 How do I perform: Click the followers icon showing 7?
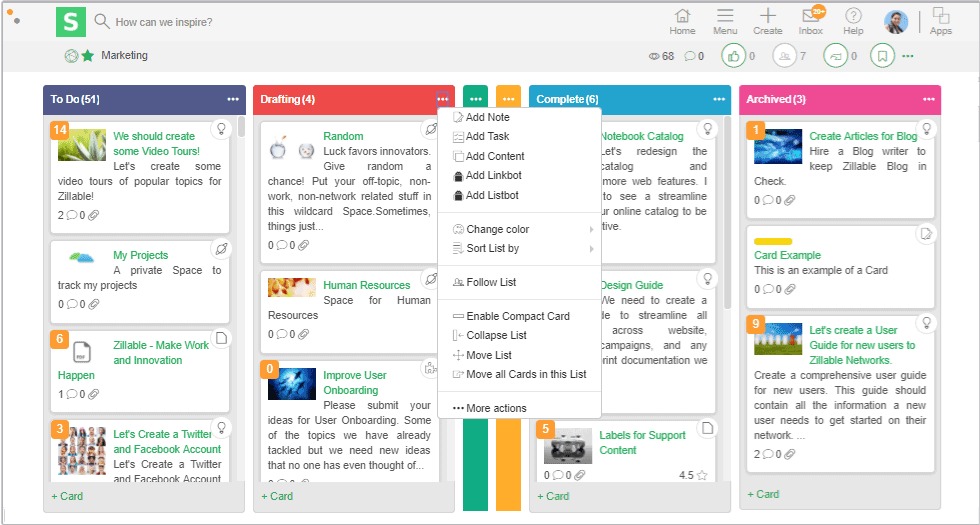(x=784, y=56)
